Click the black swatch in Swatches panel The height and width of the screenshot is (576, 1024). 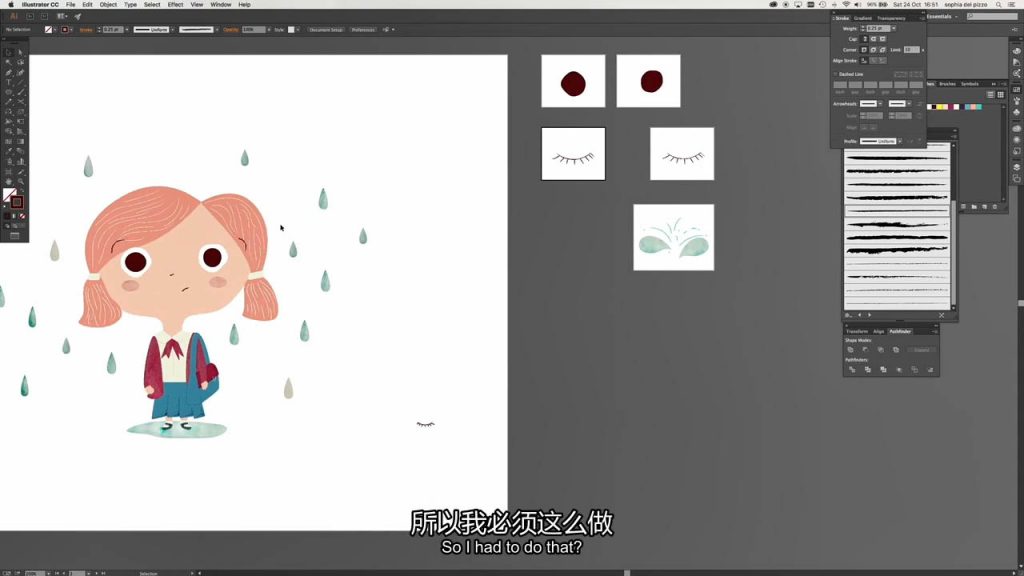[x=934, y=106]
